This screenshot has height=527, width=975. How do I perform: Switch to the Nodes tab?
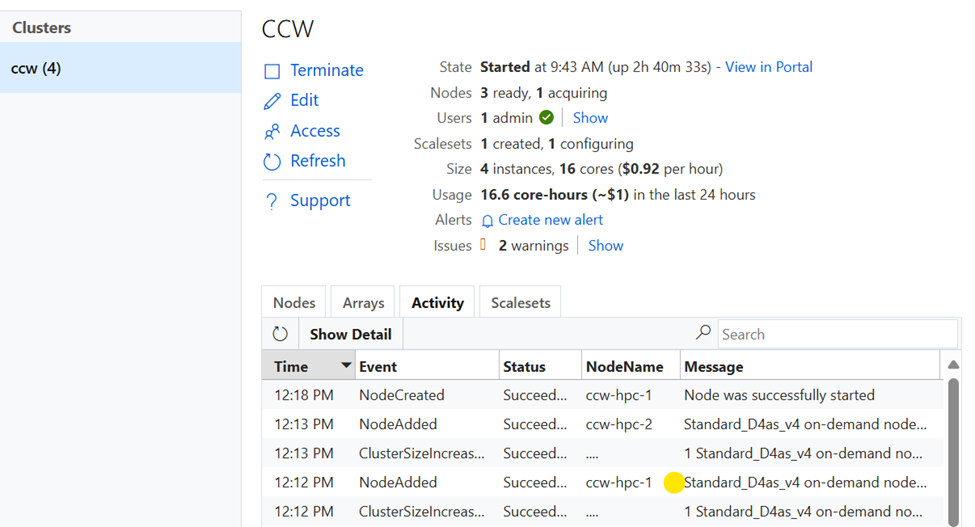click(294, 302)
